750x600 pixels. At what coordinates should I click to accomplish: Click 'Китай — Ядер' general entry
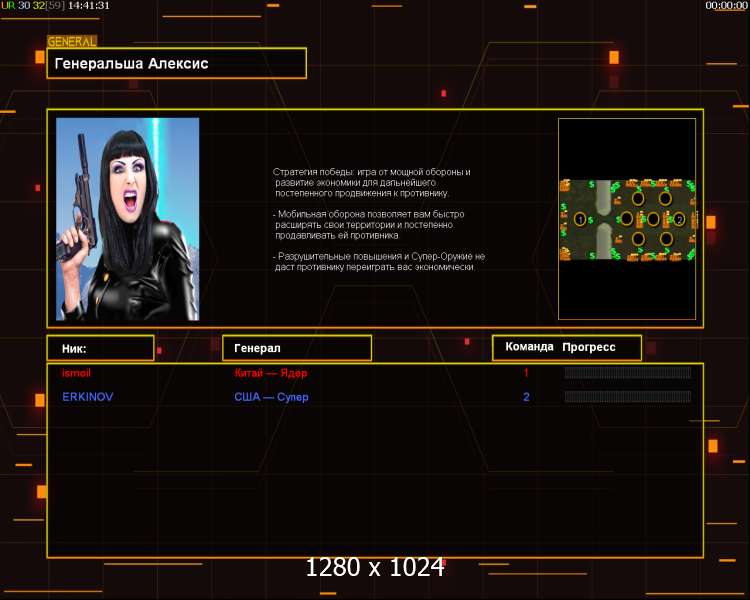[271, 373]
